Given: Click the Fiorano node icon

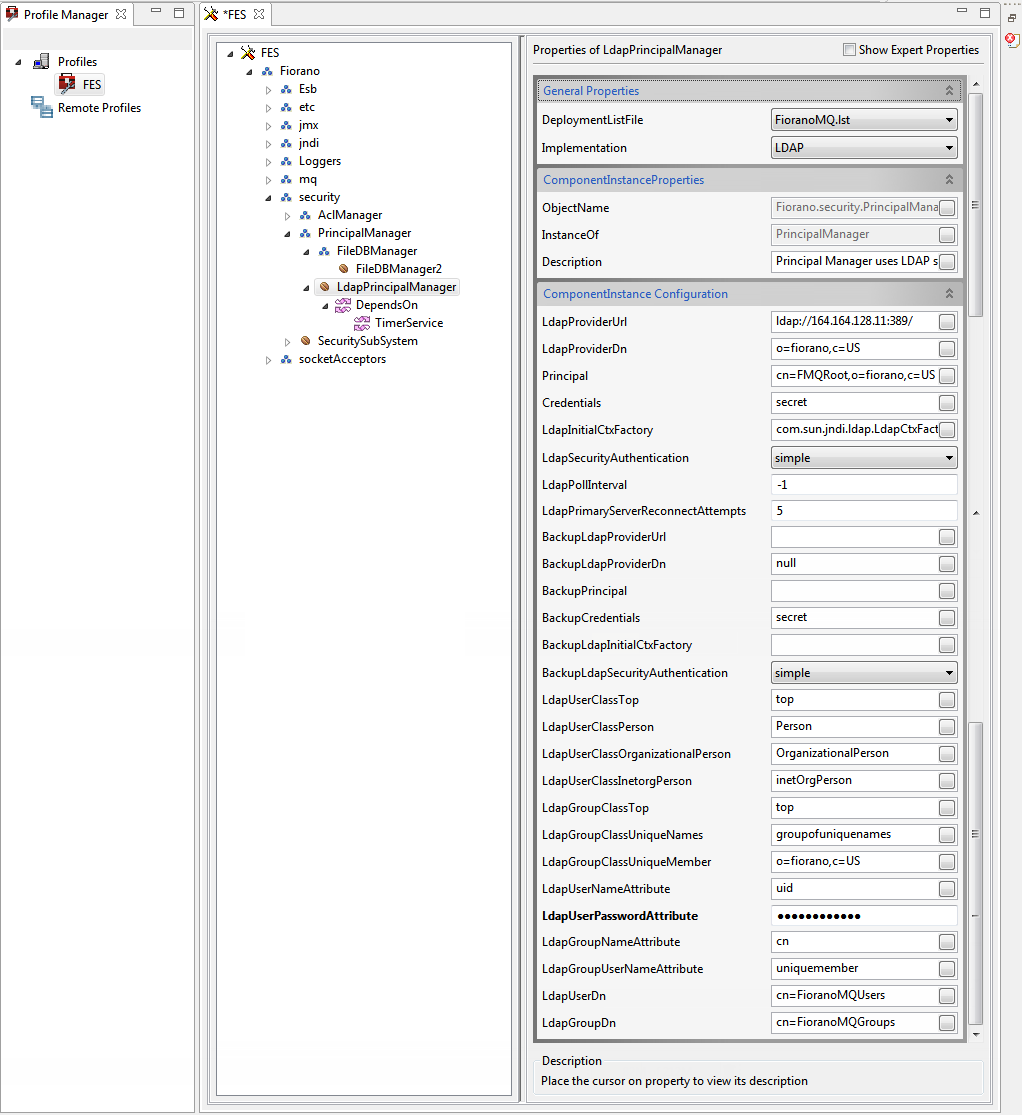Looking at the screenshot, I should click(267, 71).
